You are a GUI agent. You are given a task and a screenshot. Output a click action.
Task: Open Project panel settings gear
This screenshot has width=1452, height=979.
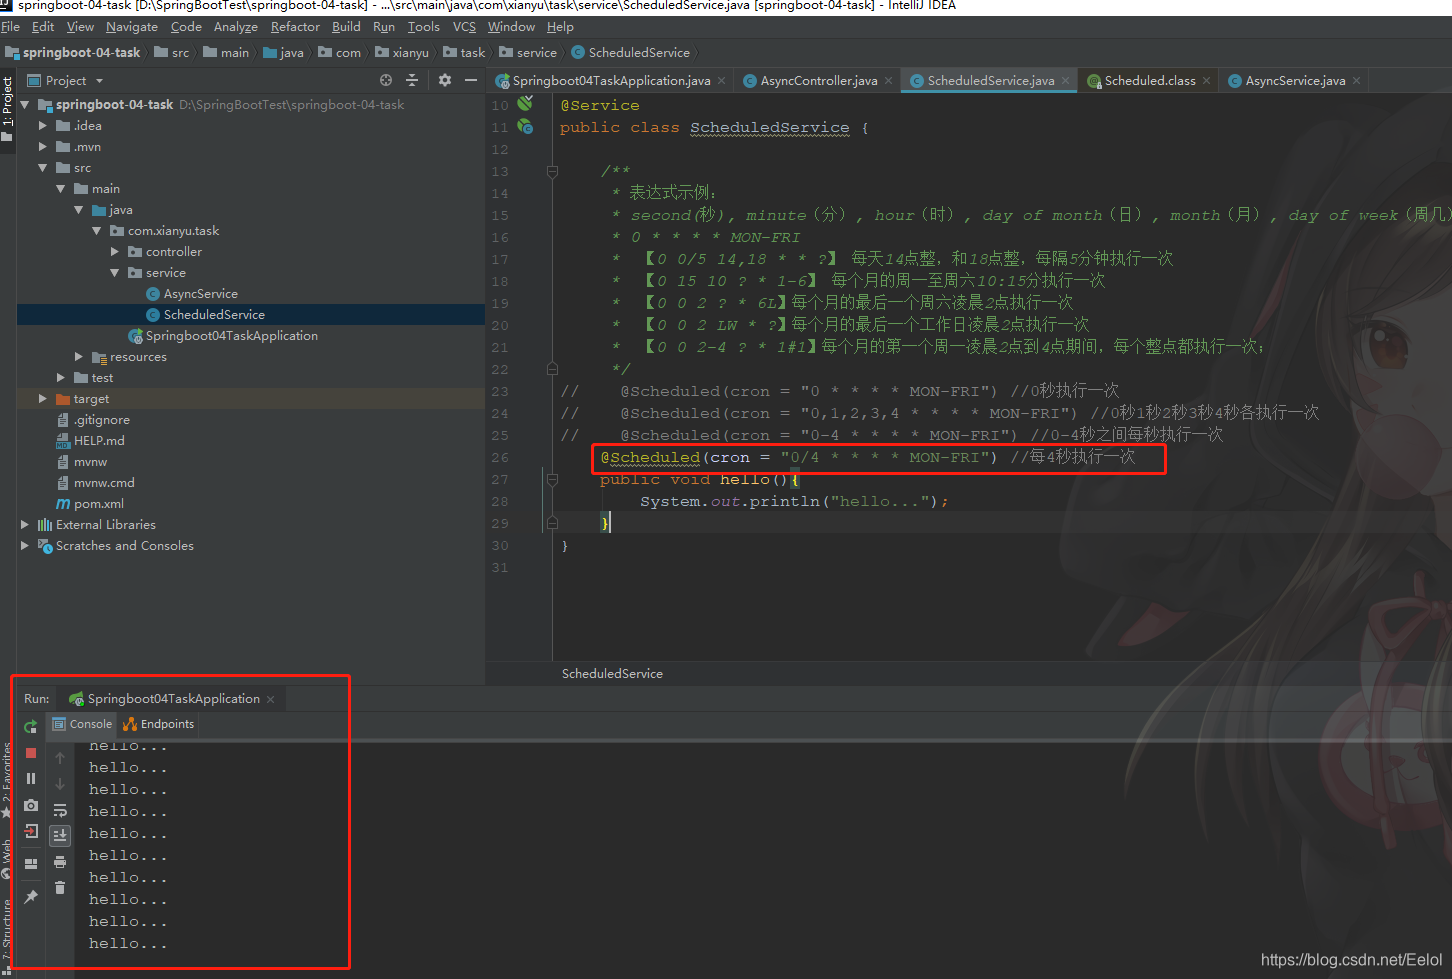point(445,80)
